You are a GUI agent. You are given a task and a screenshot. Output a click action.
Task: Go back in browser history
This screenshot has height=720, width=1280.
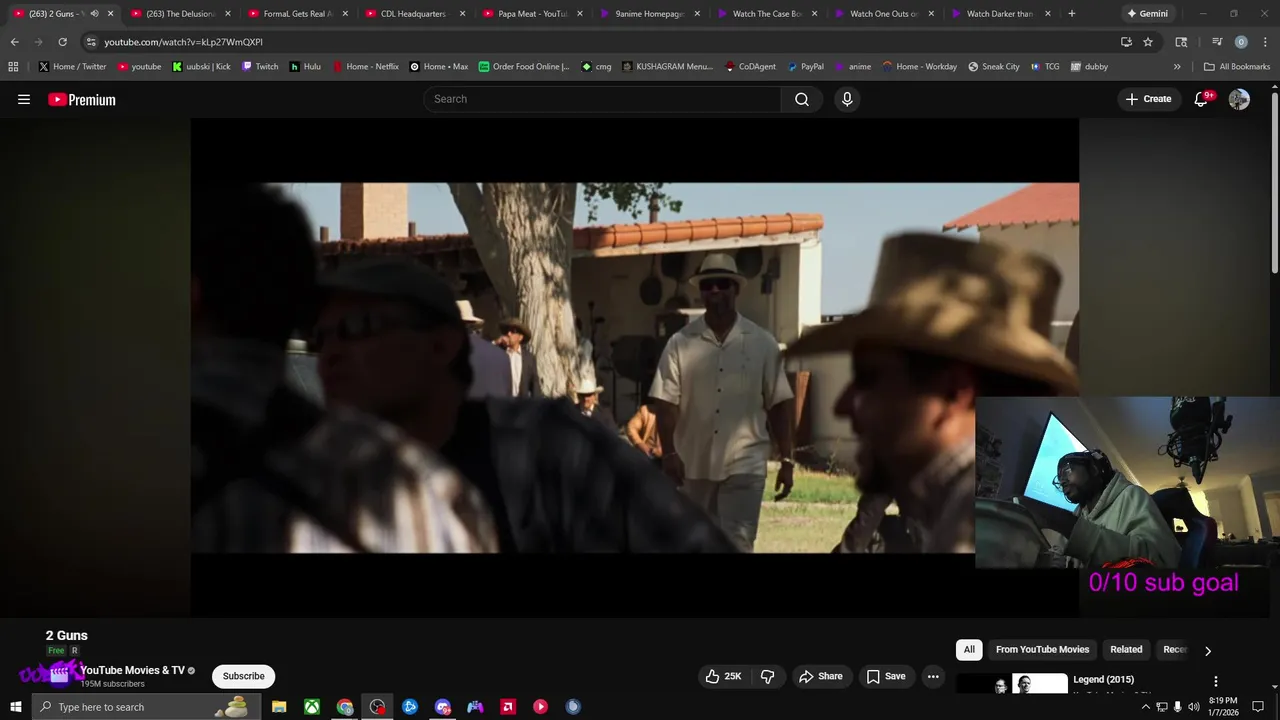[14, 42]
